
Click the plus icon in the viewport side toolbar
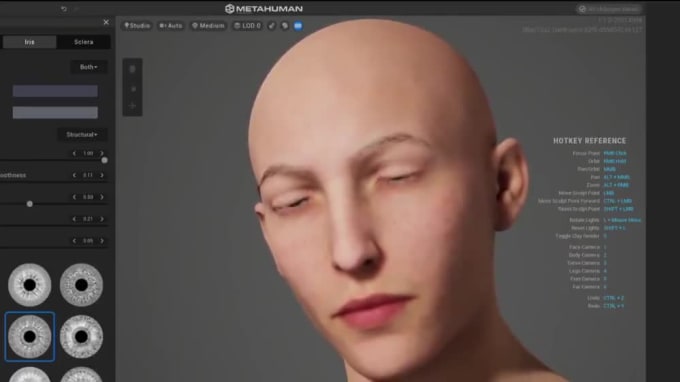133,106
